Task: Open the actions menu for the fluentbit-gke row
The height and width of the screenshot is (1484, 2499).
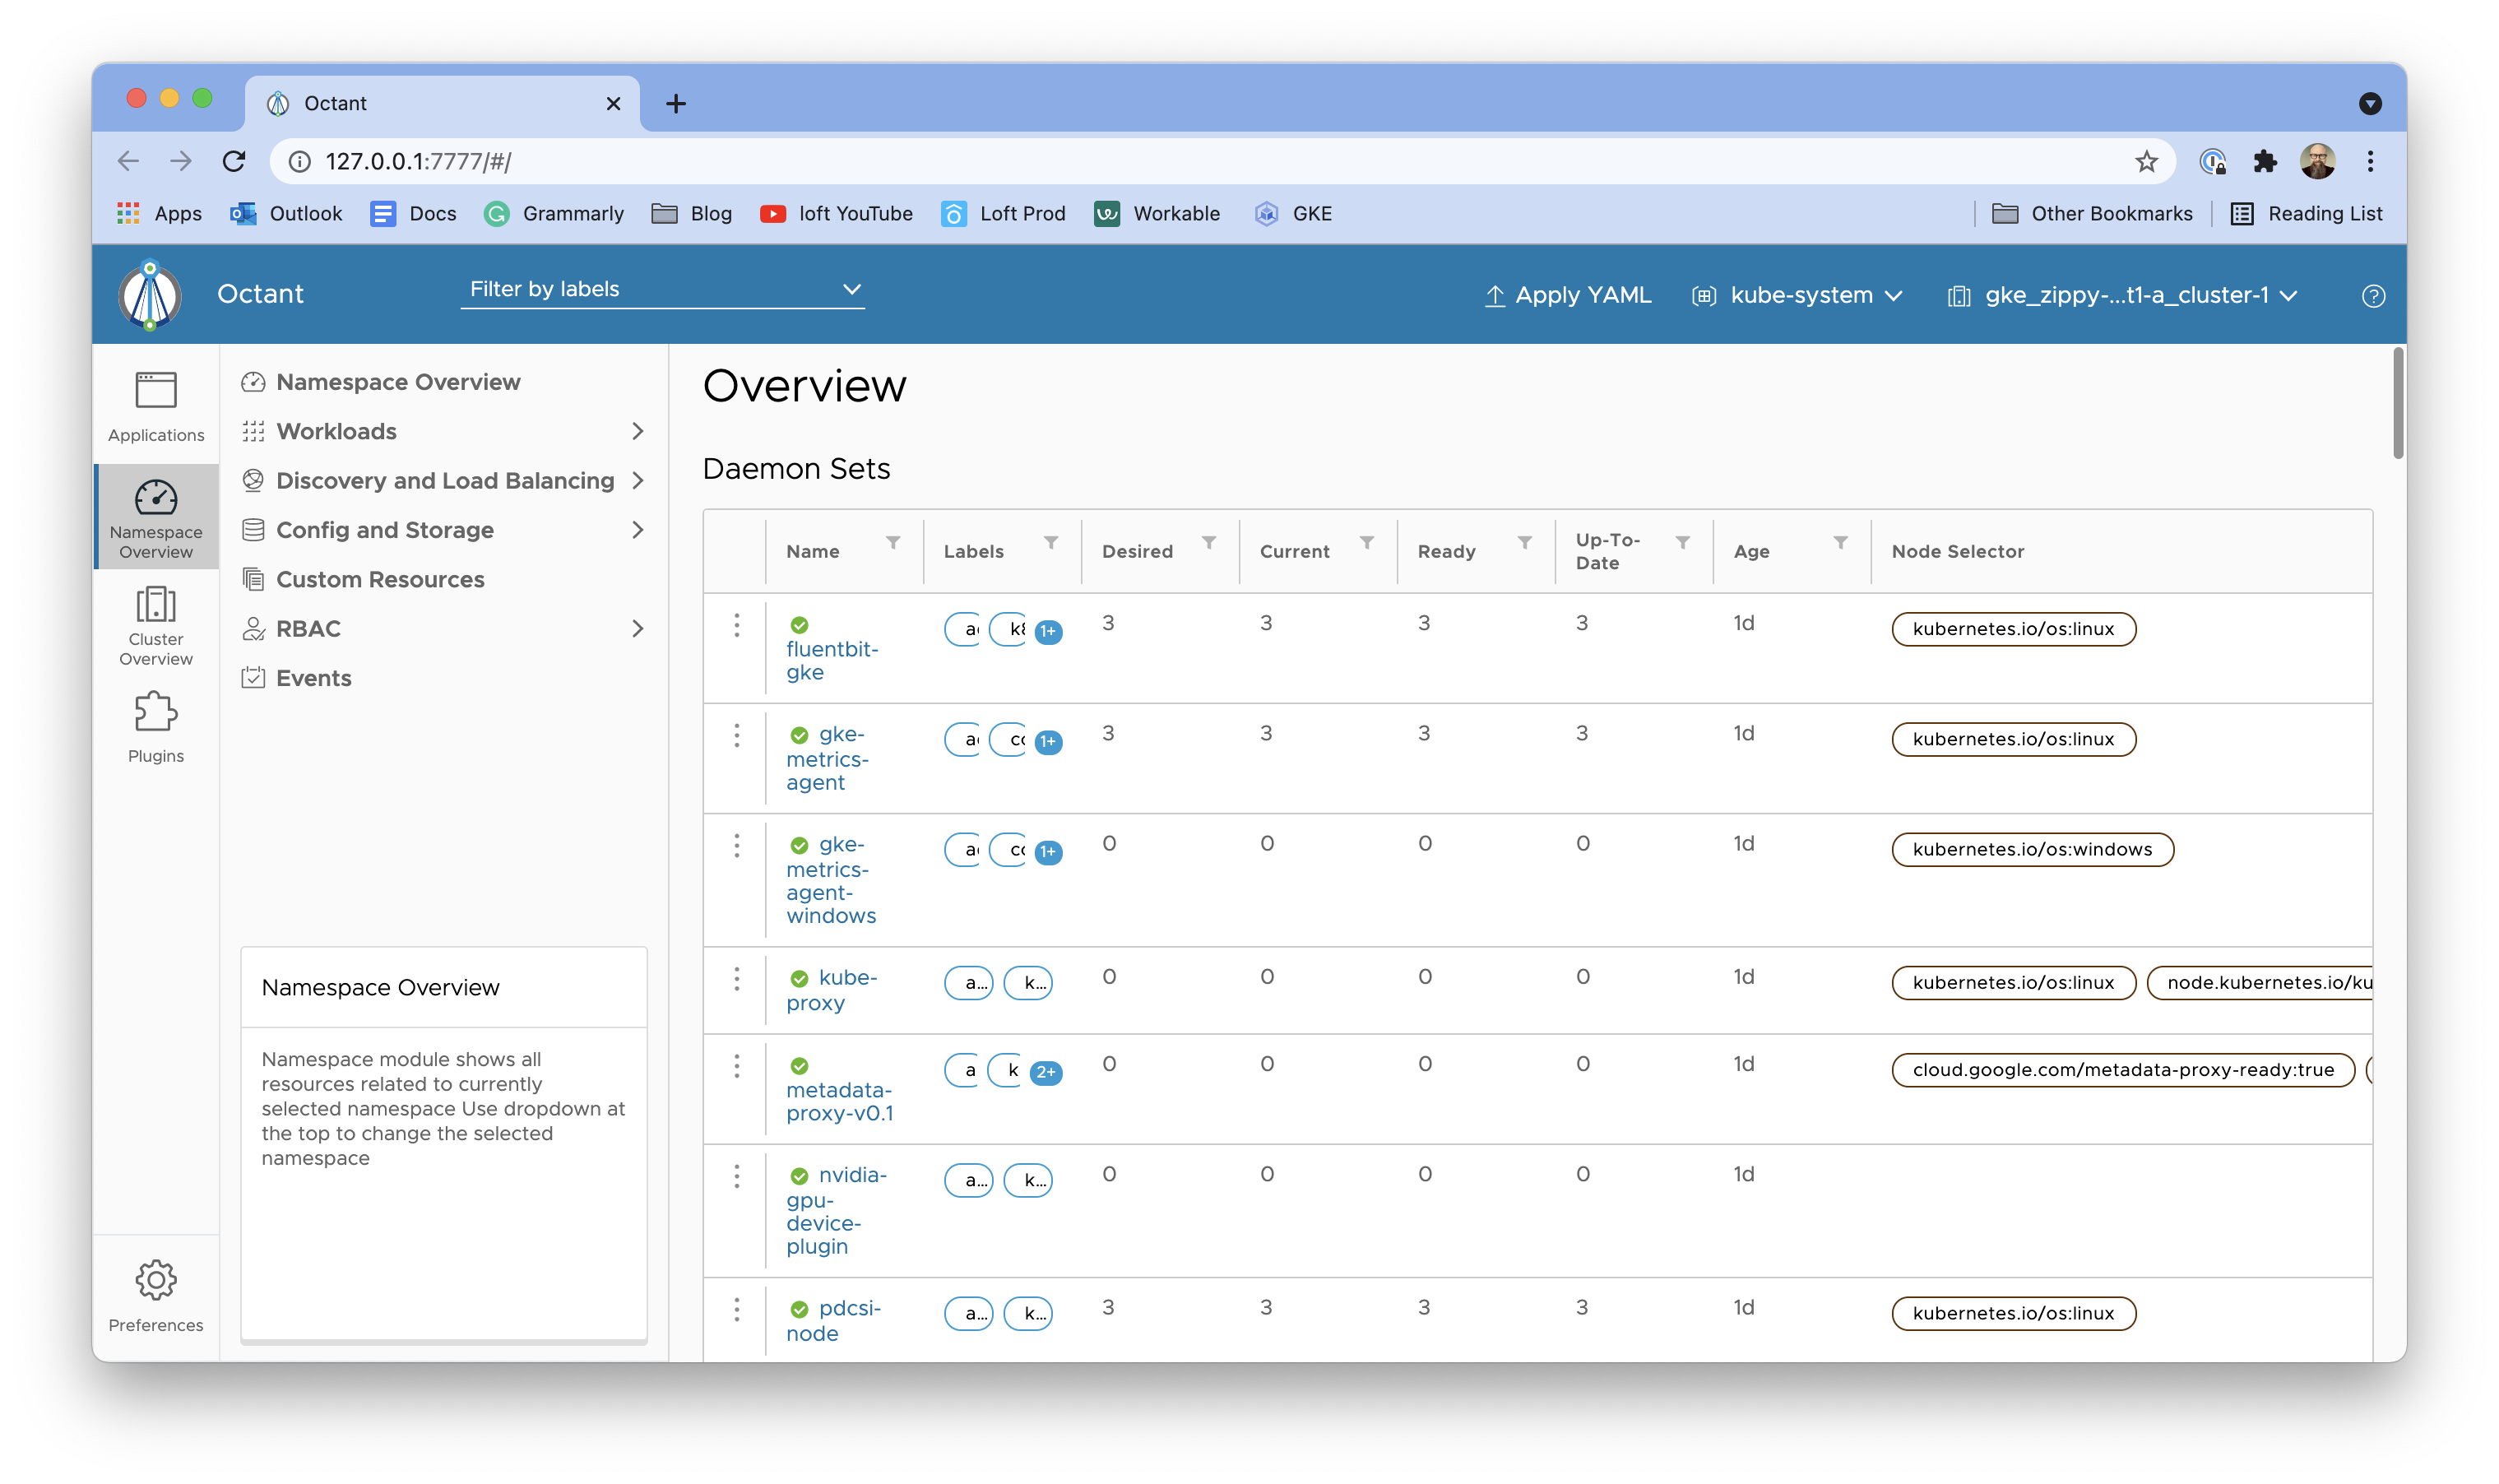Action: coord(737,625)
